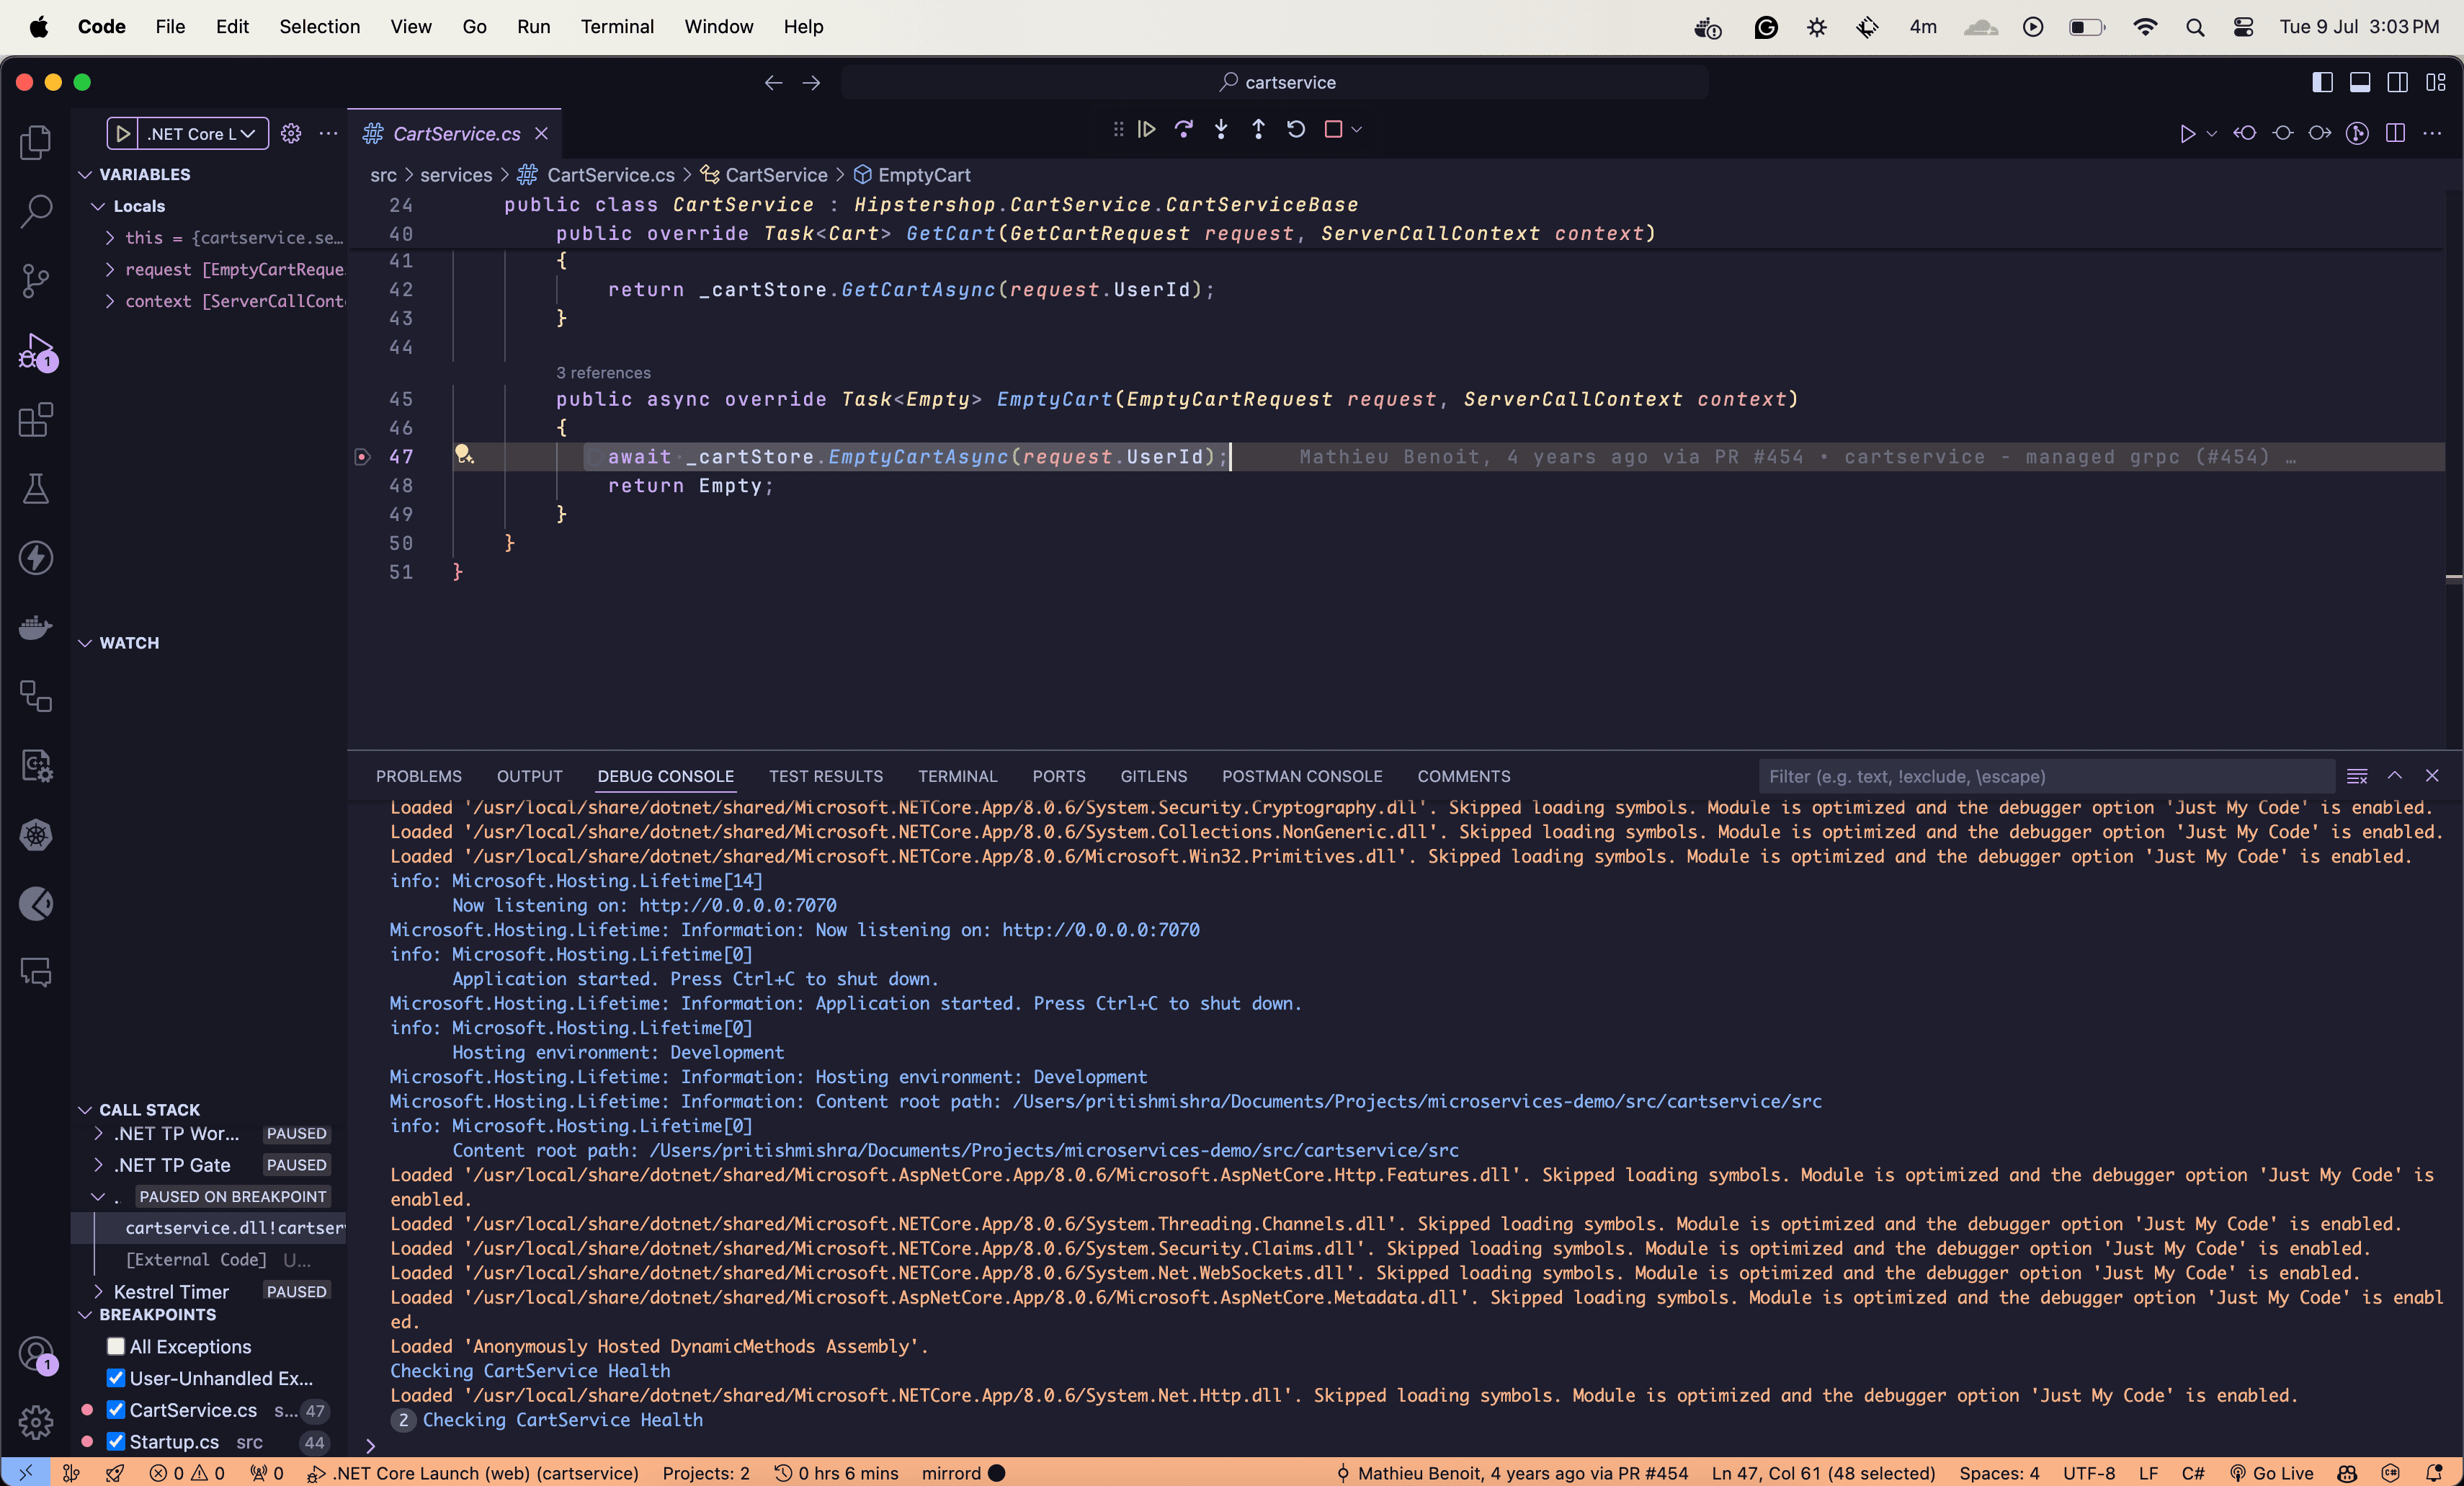Stop the debug session
Screen dimensions: 2464x1486
pos(1333,130)
